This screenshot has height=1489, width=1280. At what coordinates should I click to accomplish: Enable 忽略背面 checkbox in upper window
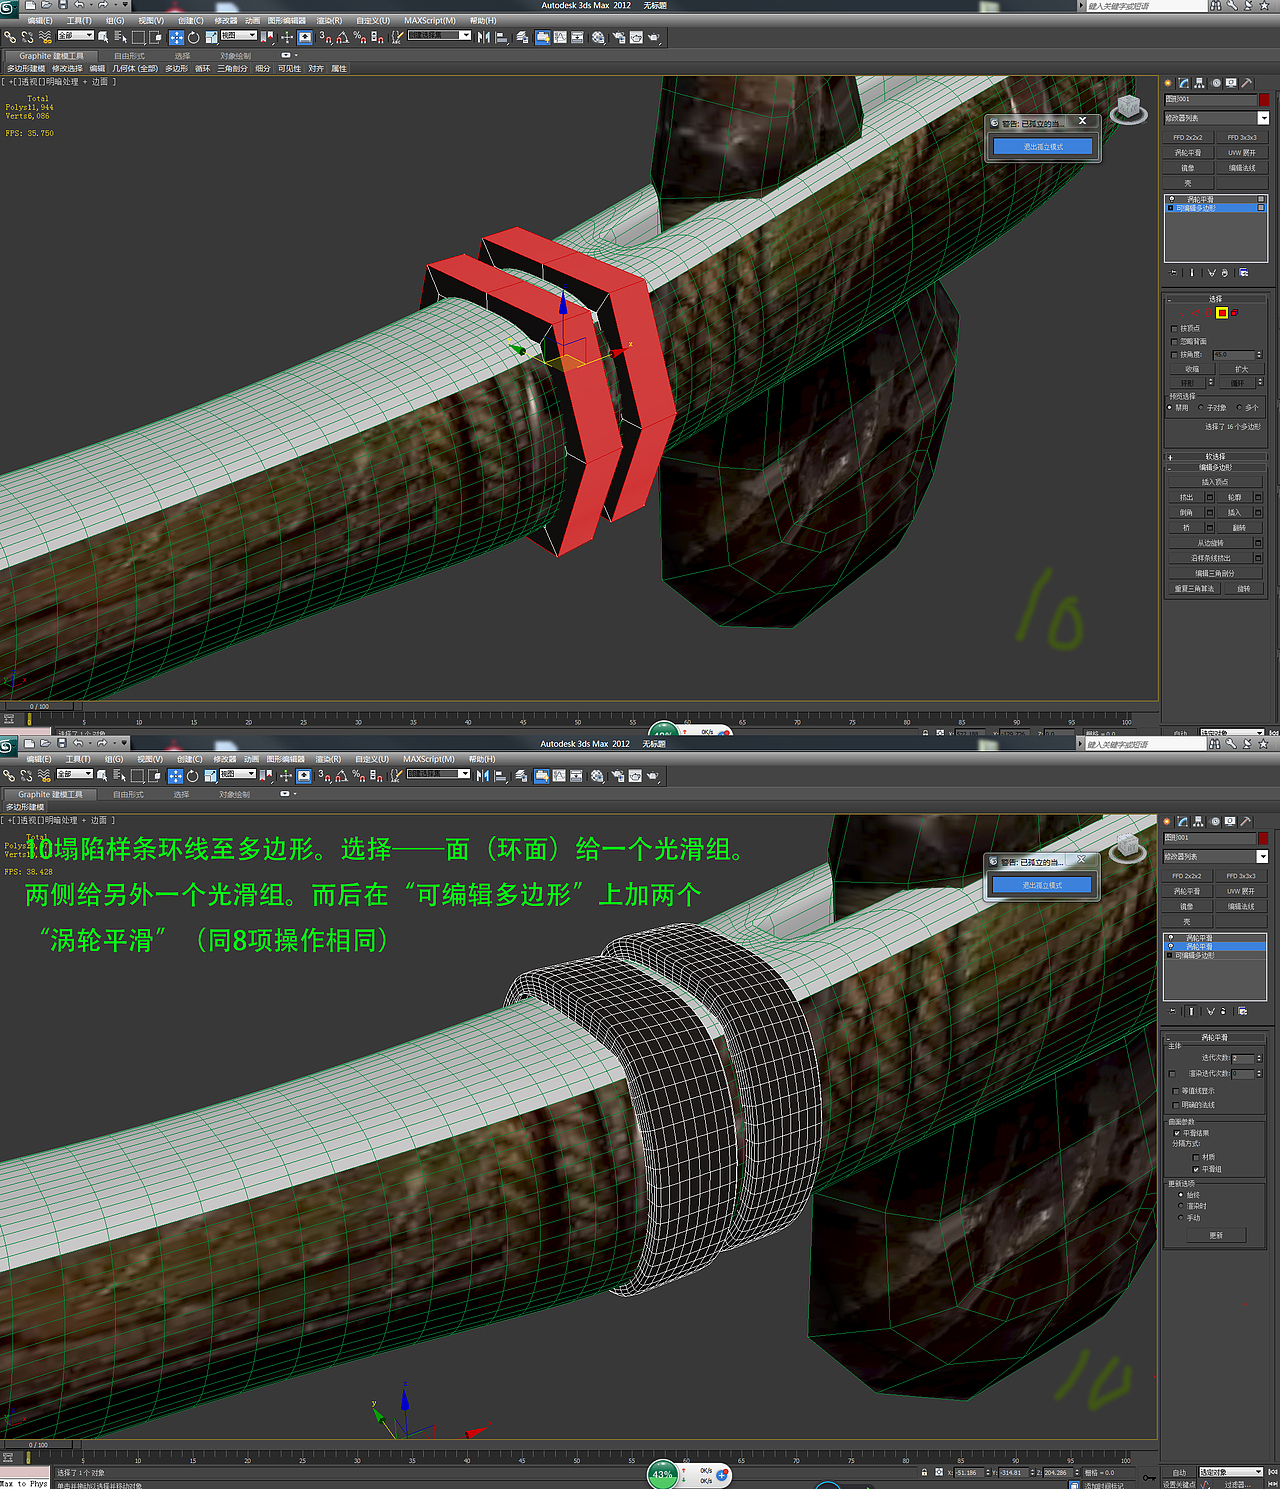point(1174,341)
